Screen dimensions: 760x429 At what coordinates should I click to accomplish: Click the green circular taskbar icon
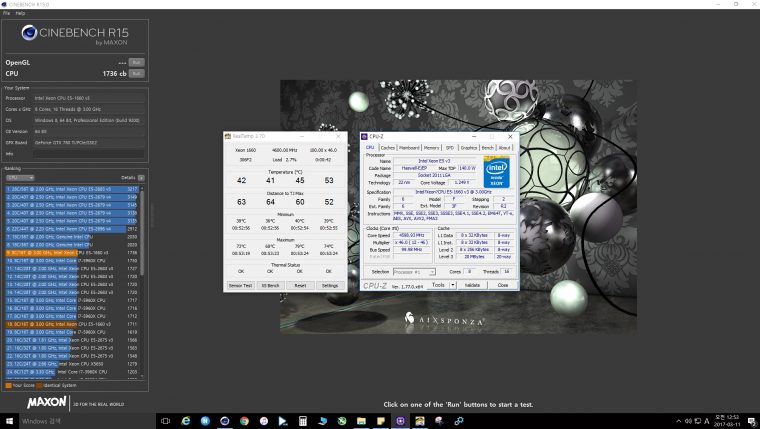click(342, 421)
